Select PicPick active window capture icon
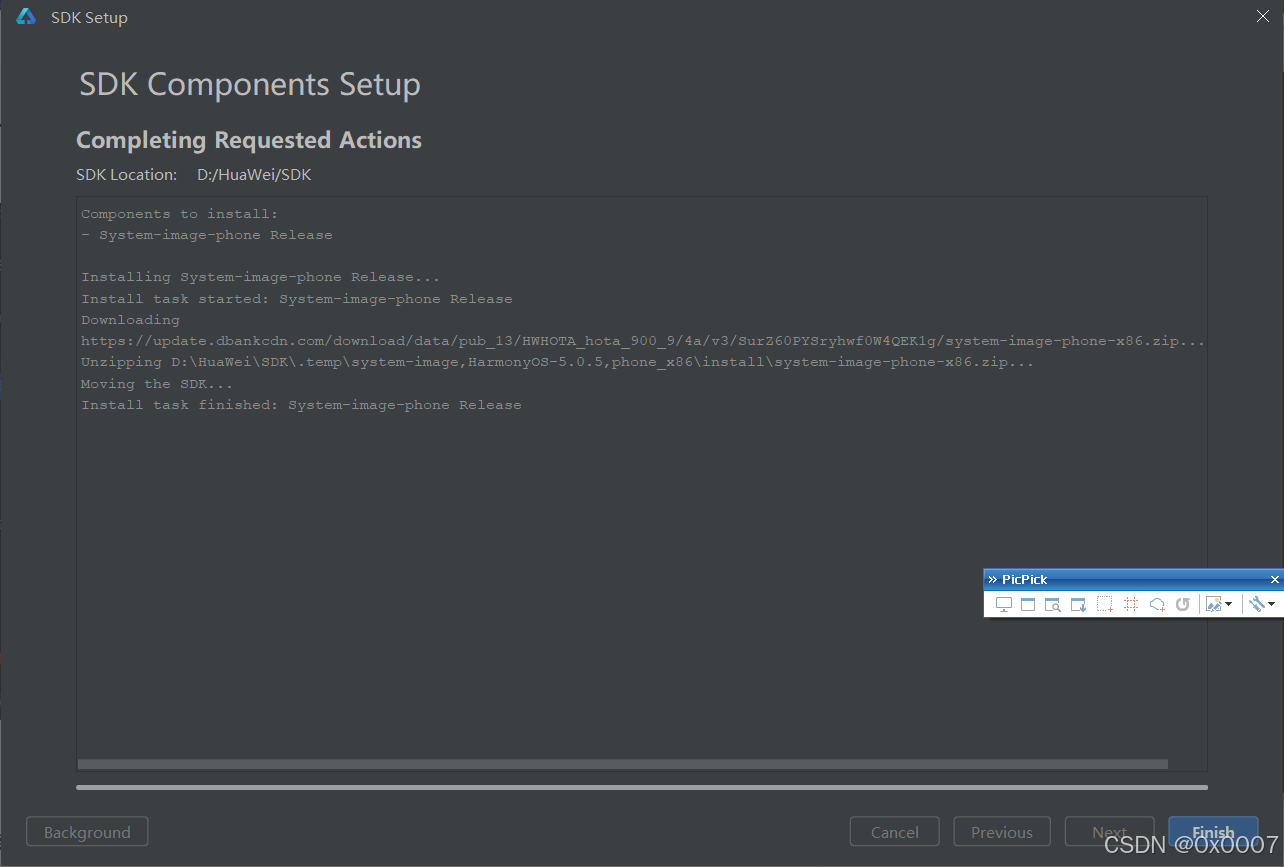Screen dimensions: 1284x867 1028,604
